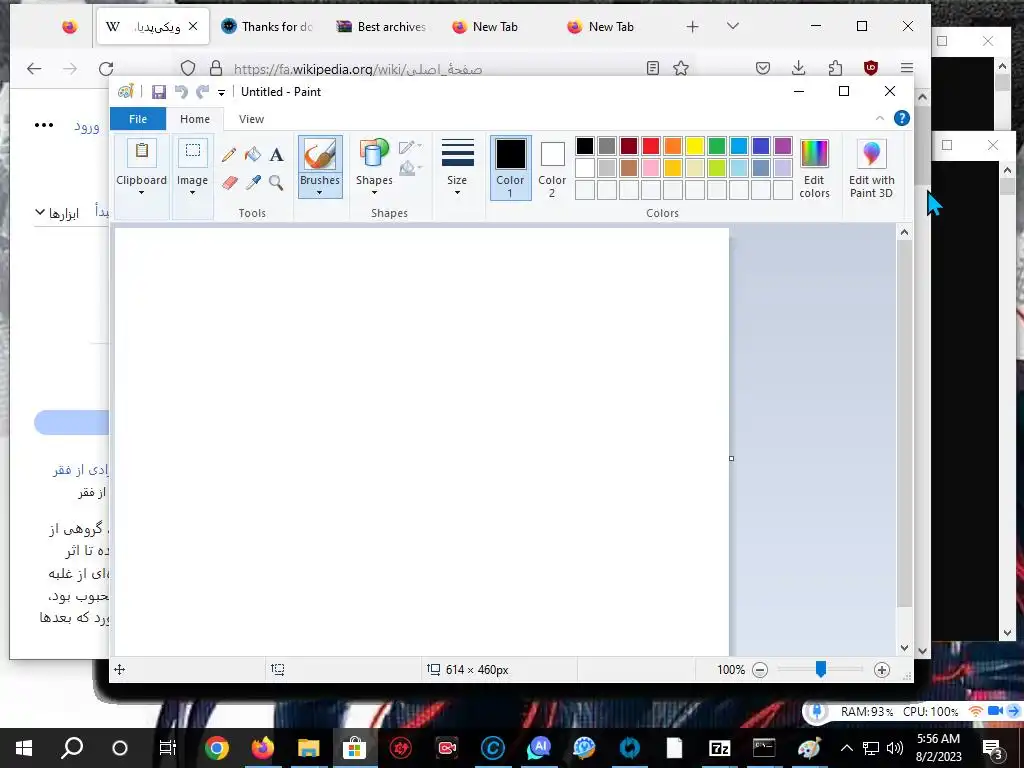
Task: Click the Paint zoom out minus button
Action: pos(760,669)
